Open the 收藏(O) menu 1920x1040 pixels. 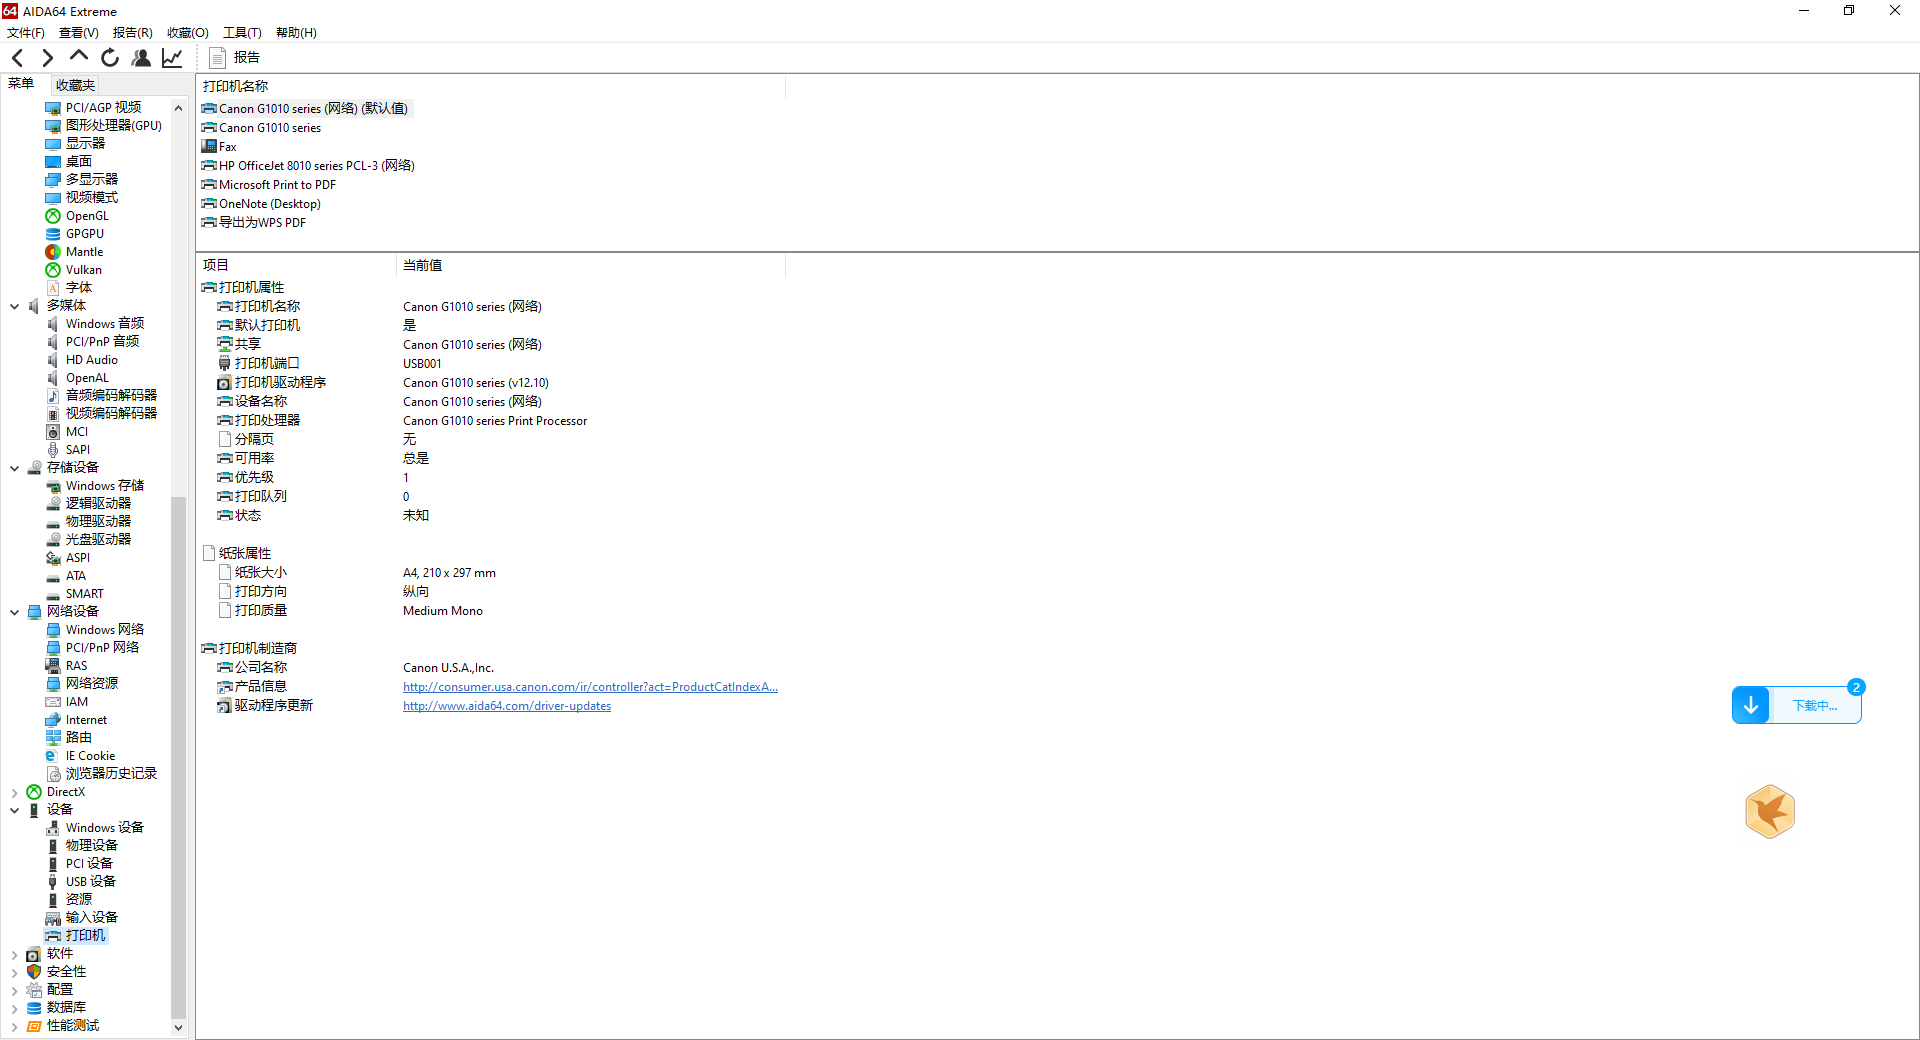coord(187,33)
